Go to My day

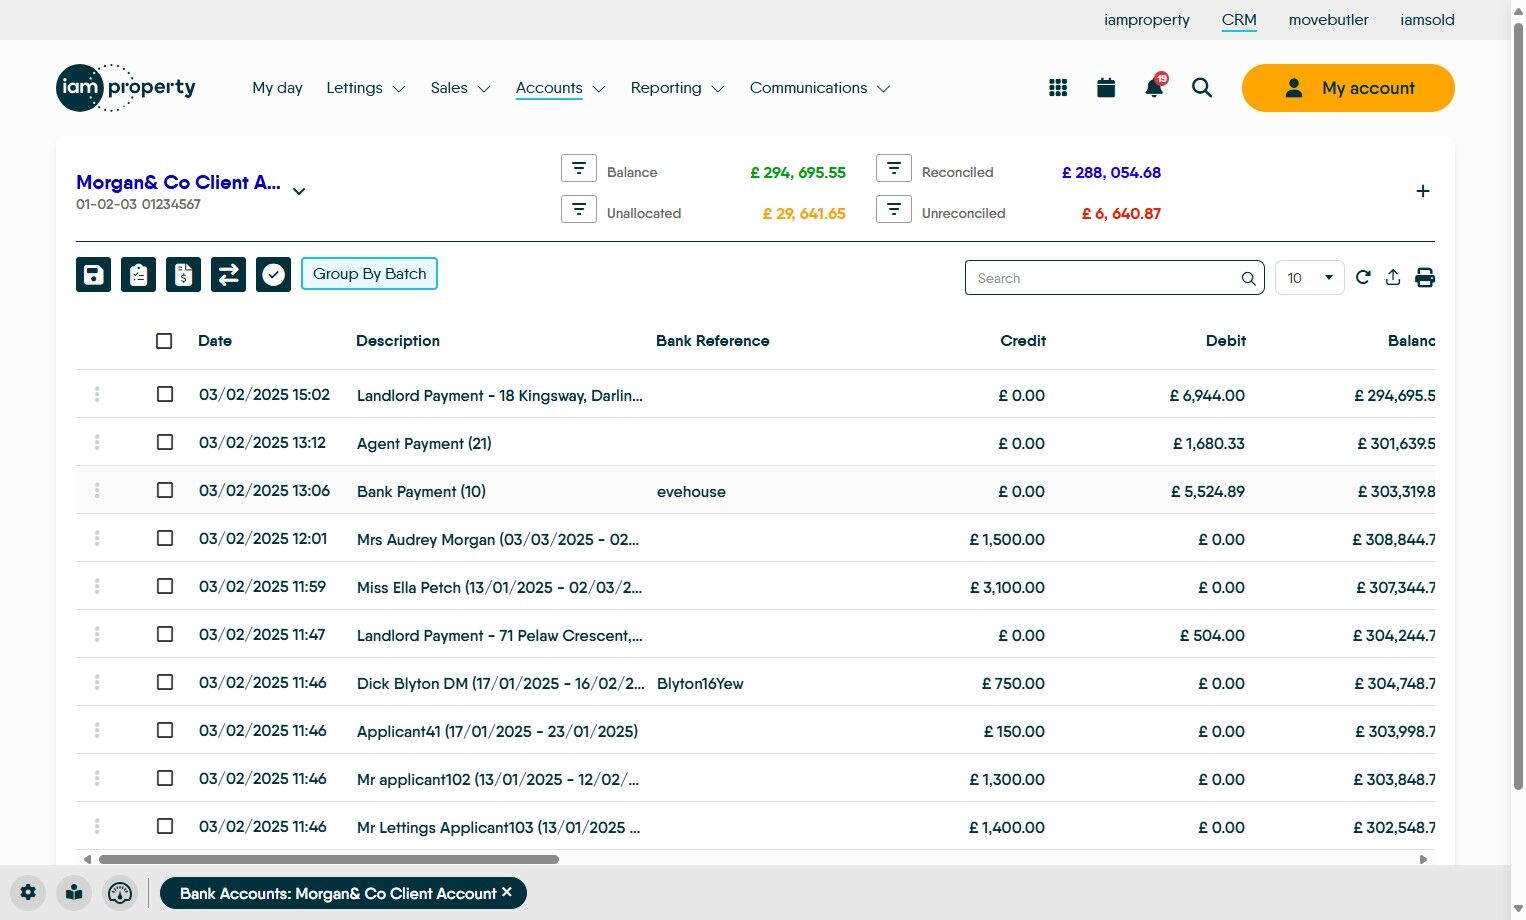point(277,88)
